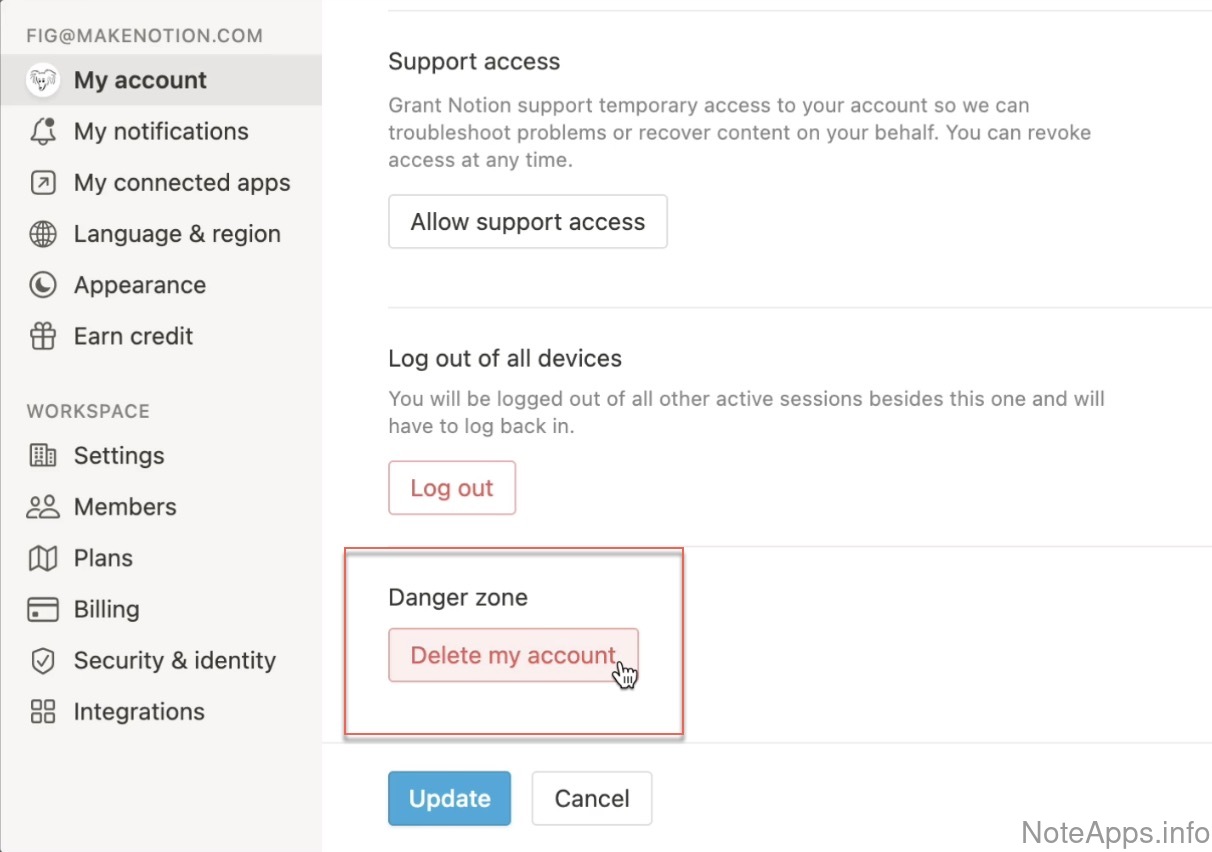Go to My connected apps

[182, 183]
